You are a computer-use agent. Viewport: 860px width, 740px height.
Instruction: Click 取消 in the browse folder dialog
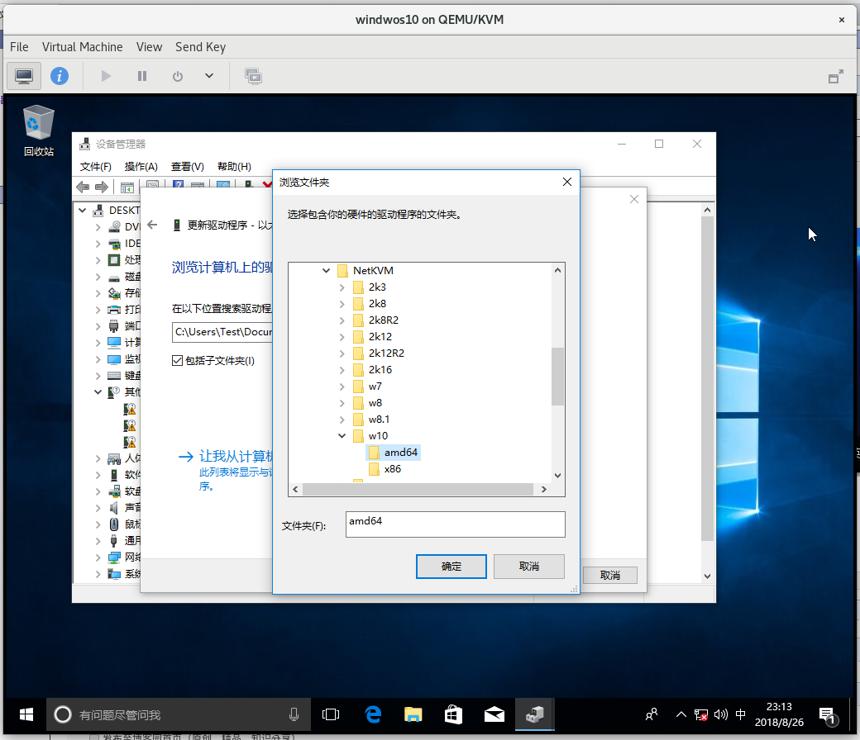(529, 566)
